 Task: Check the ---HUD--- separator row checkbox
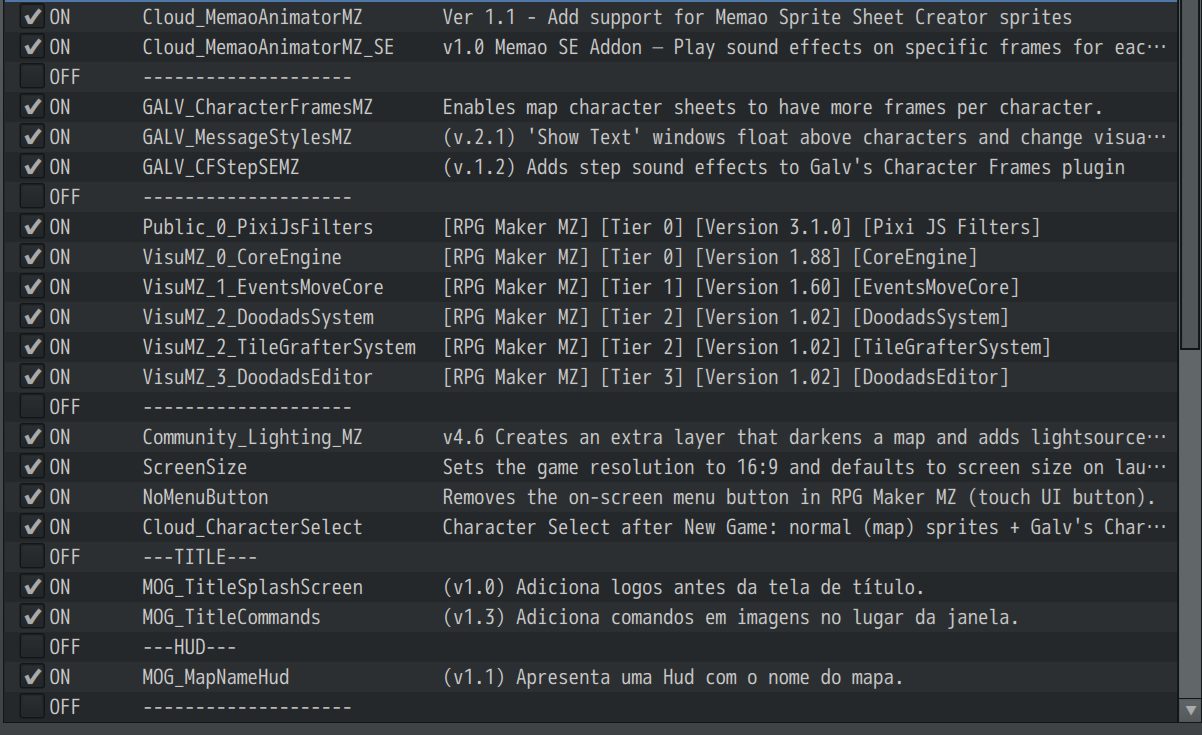32,647
